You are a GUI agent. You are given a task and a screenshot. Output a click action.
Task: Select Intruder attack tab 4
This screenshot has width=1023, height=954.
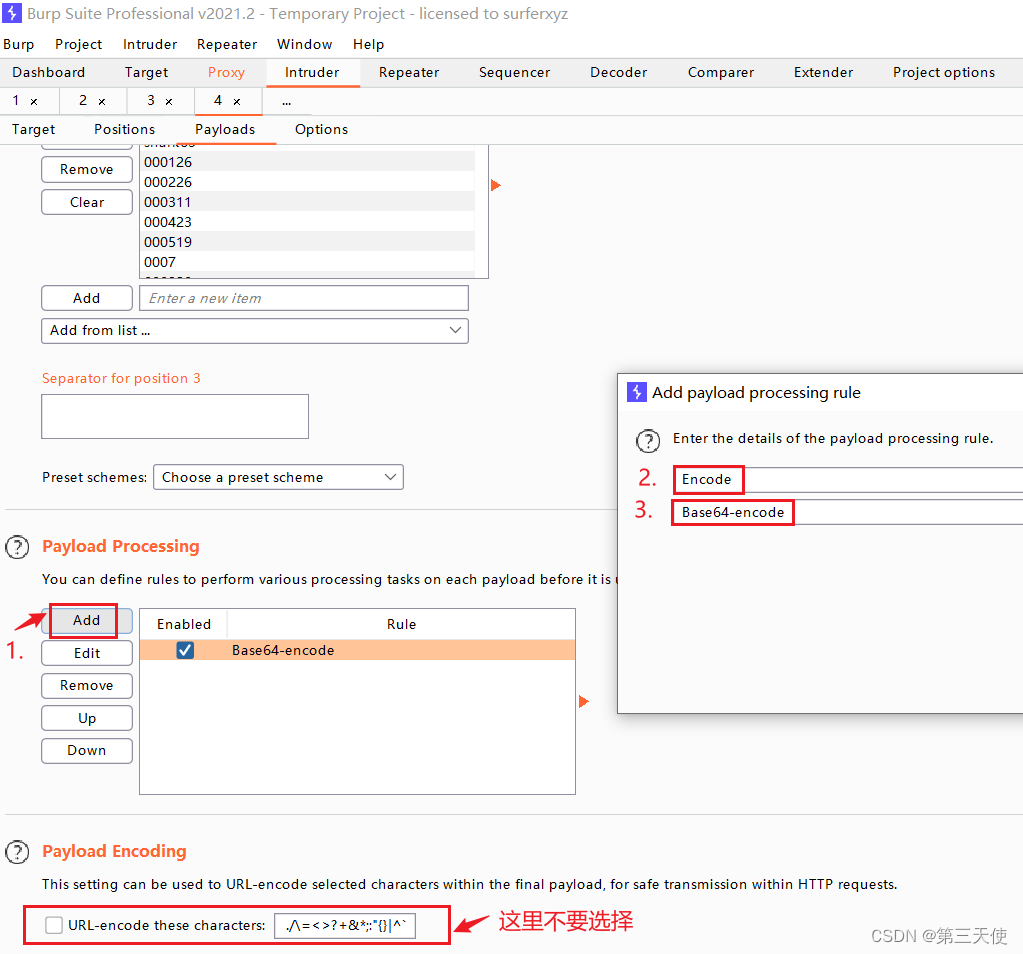click(x=219, y=101)
